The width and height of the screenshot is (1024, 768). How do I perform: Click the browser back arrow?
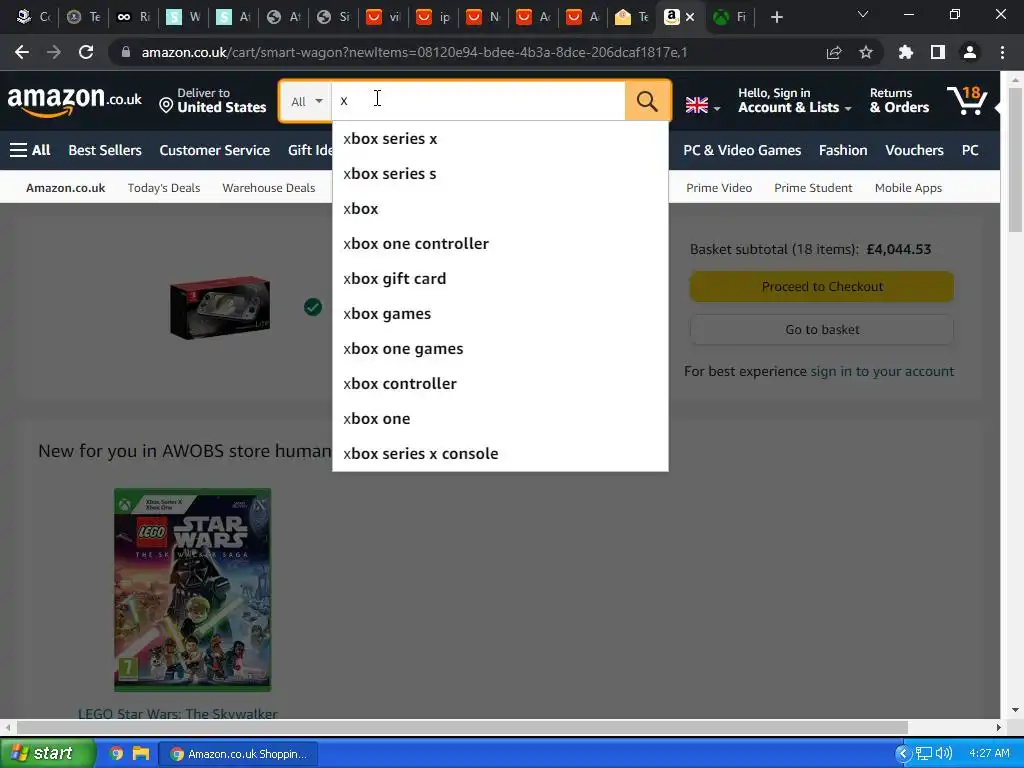click(x=22, y=52)
